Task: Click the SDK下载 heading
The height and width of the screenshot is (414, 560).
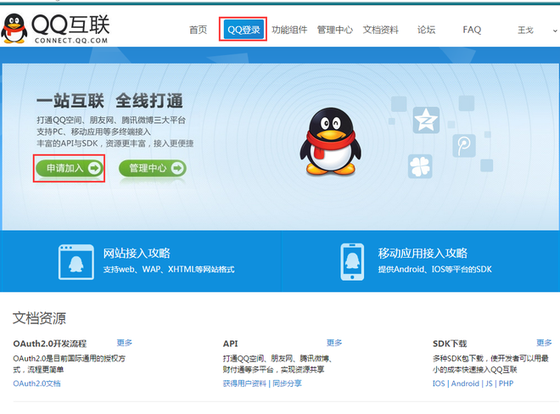Action: coord(450,344)
